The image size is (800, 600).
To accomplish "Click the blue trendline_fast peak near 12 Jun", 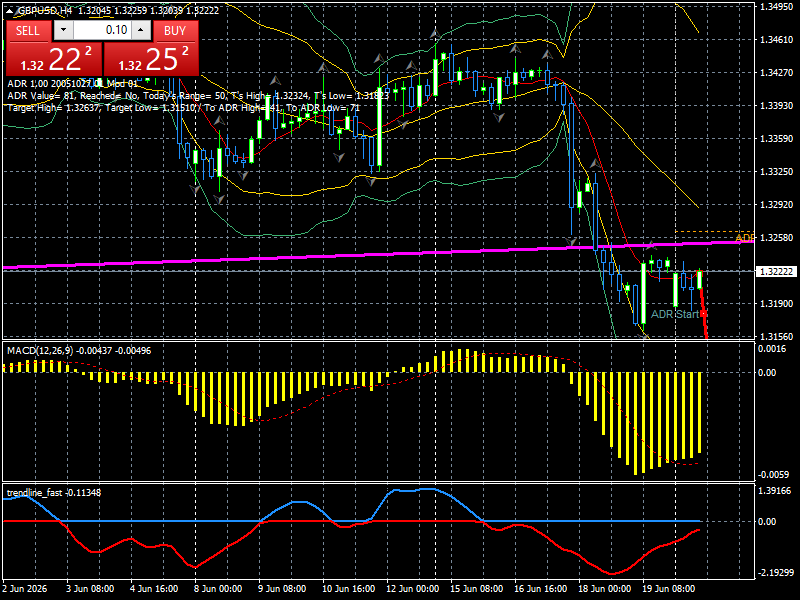I will coord(413,490).
